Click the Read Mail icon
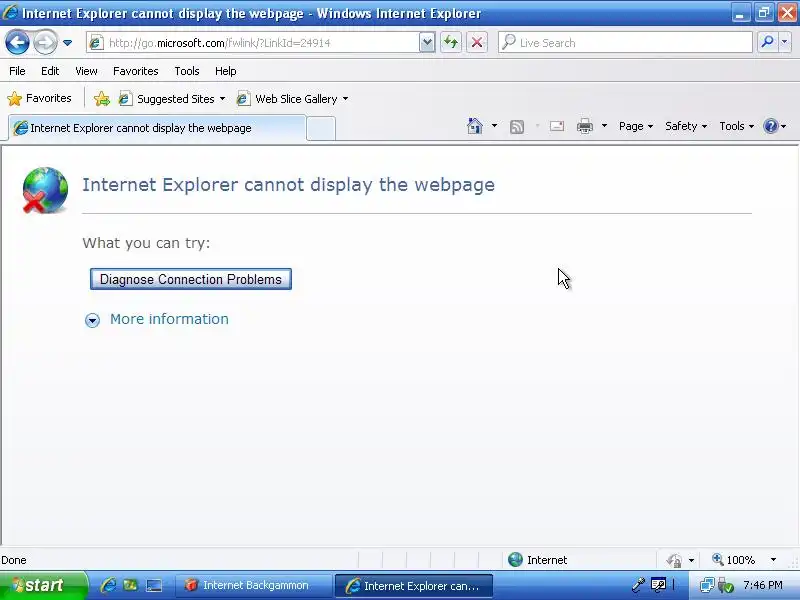The image size is (800, 600). (557, 126)
